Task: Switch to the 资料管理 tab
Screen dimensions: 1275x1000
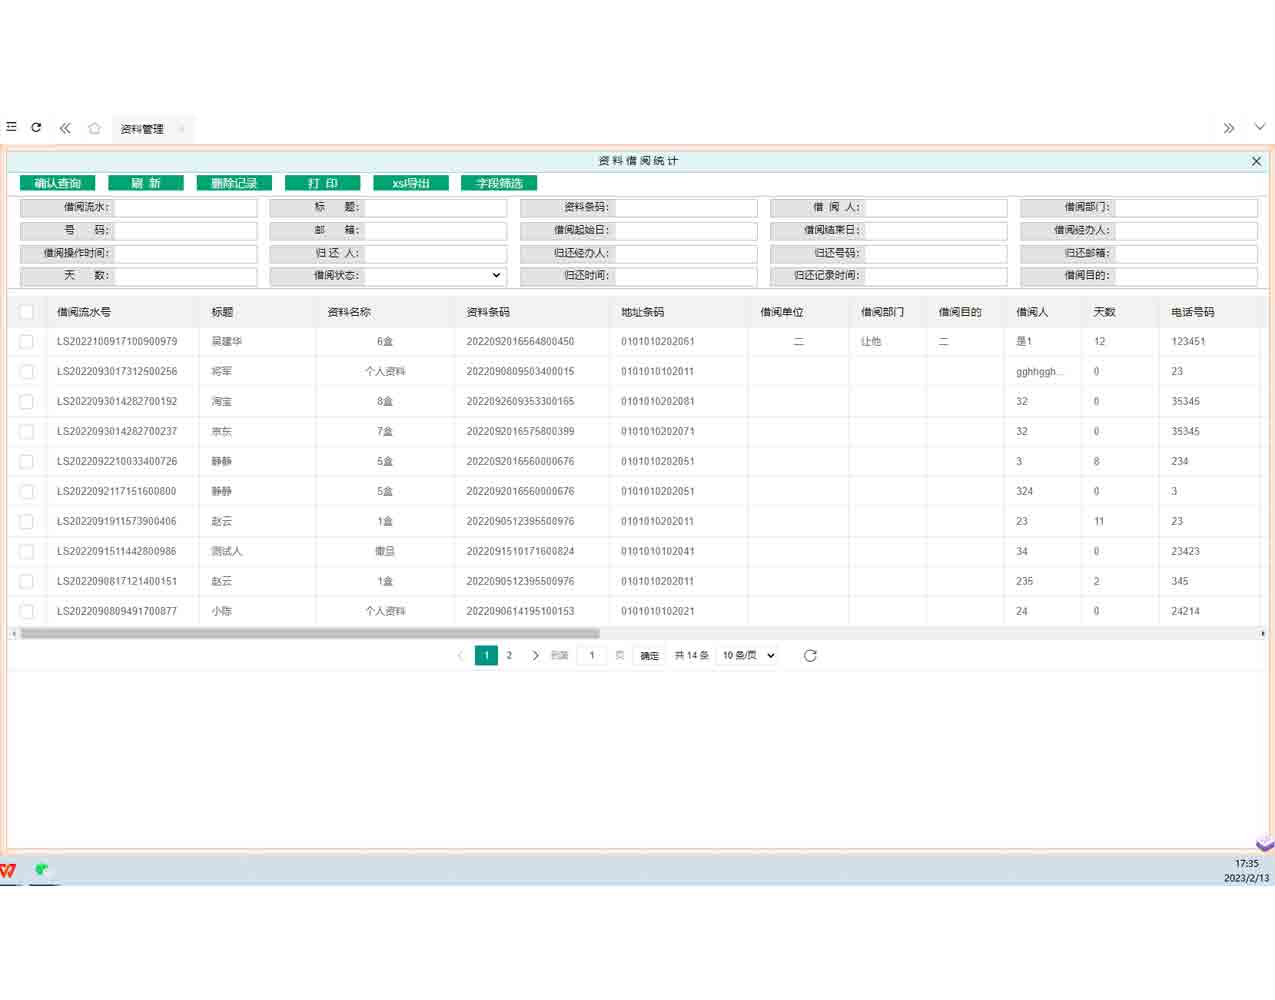Action: click(142, 129)
